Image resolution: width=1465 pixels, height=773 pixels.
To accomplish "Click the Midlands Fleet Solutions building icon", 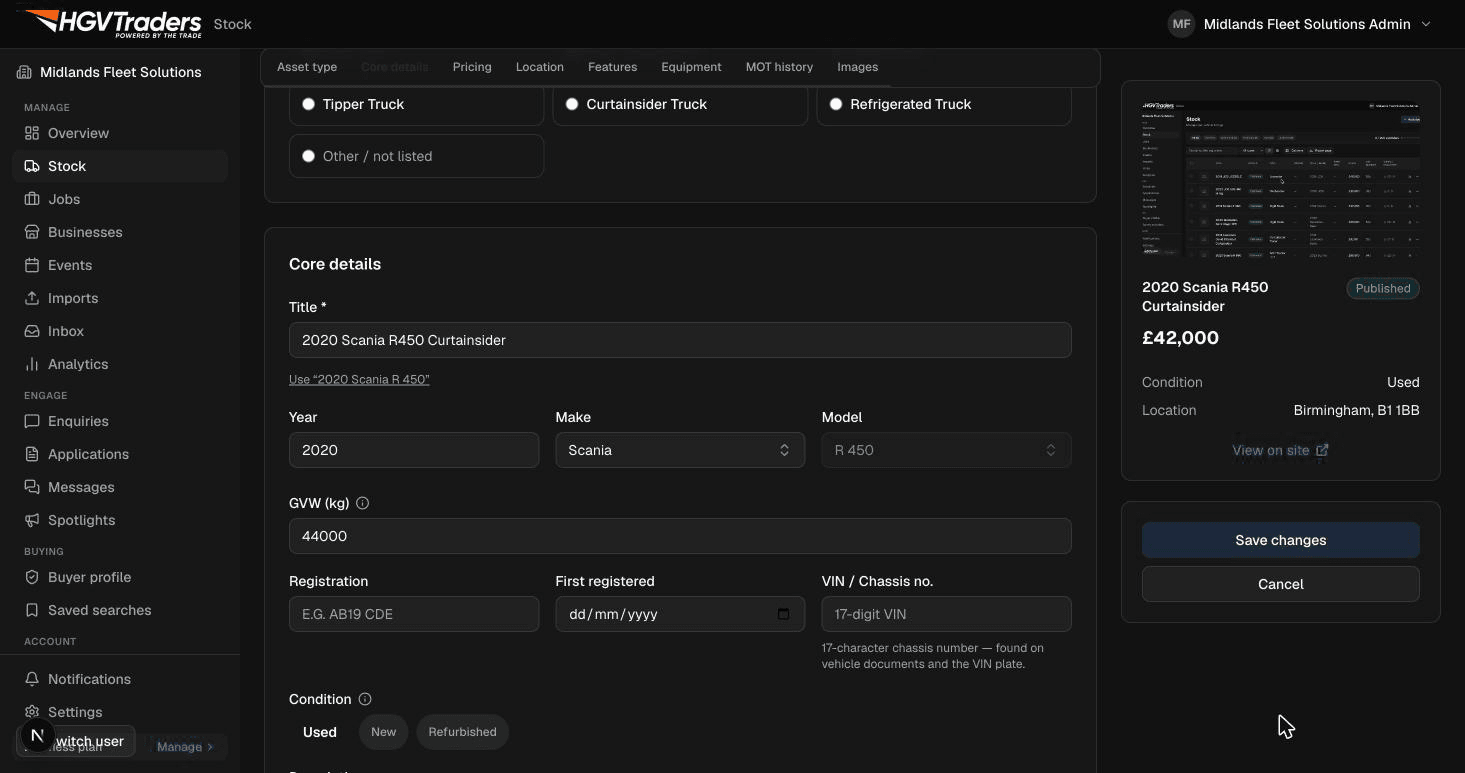I will pyautogui.click(x=24, y=72).
